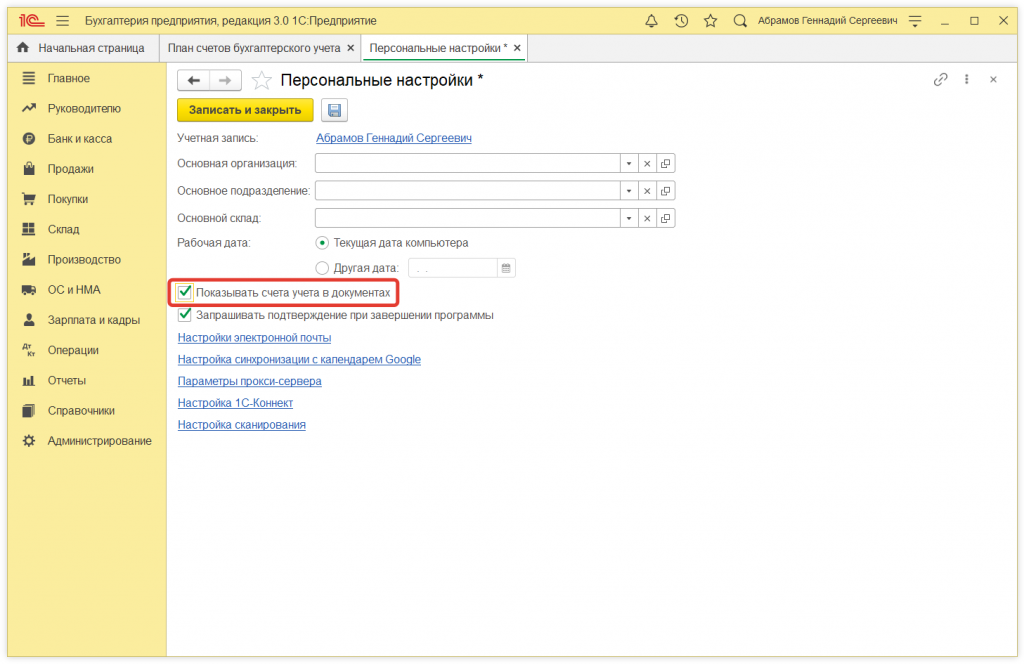The width and height of the screenshot is (1024, 664).
Task: Open Банк и касса section
Action: [80, 139]
